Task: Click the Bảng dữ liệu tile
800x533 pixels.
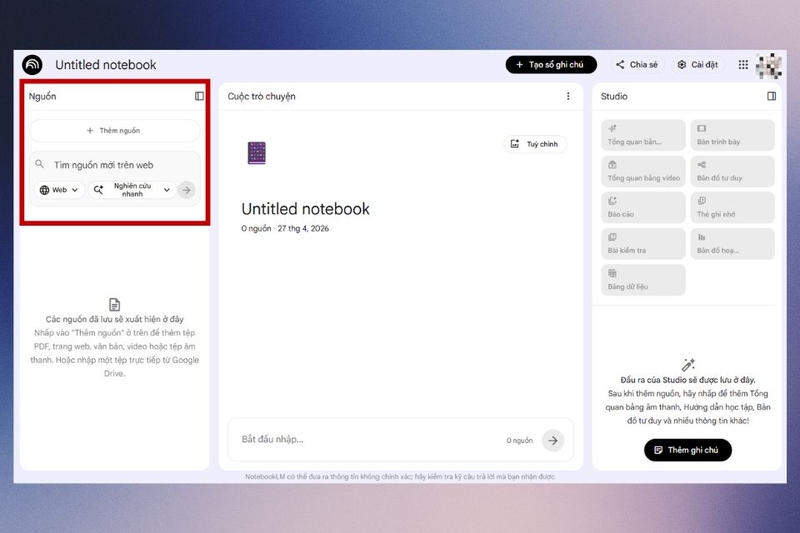Action: pyautogui.click(x=643, y=280)
